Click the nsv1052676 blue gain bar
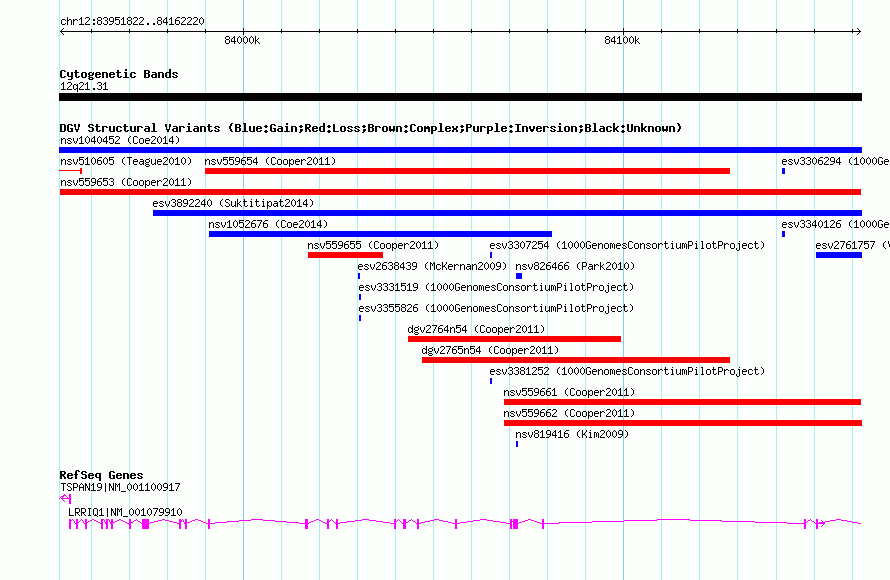 coord(380,234)
